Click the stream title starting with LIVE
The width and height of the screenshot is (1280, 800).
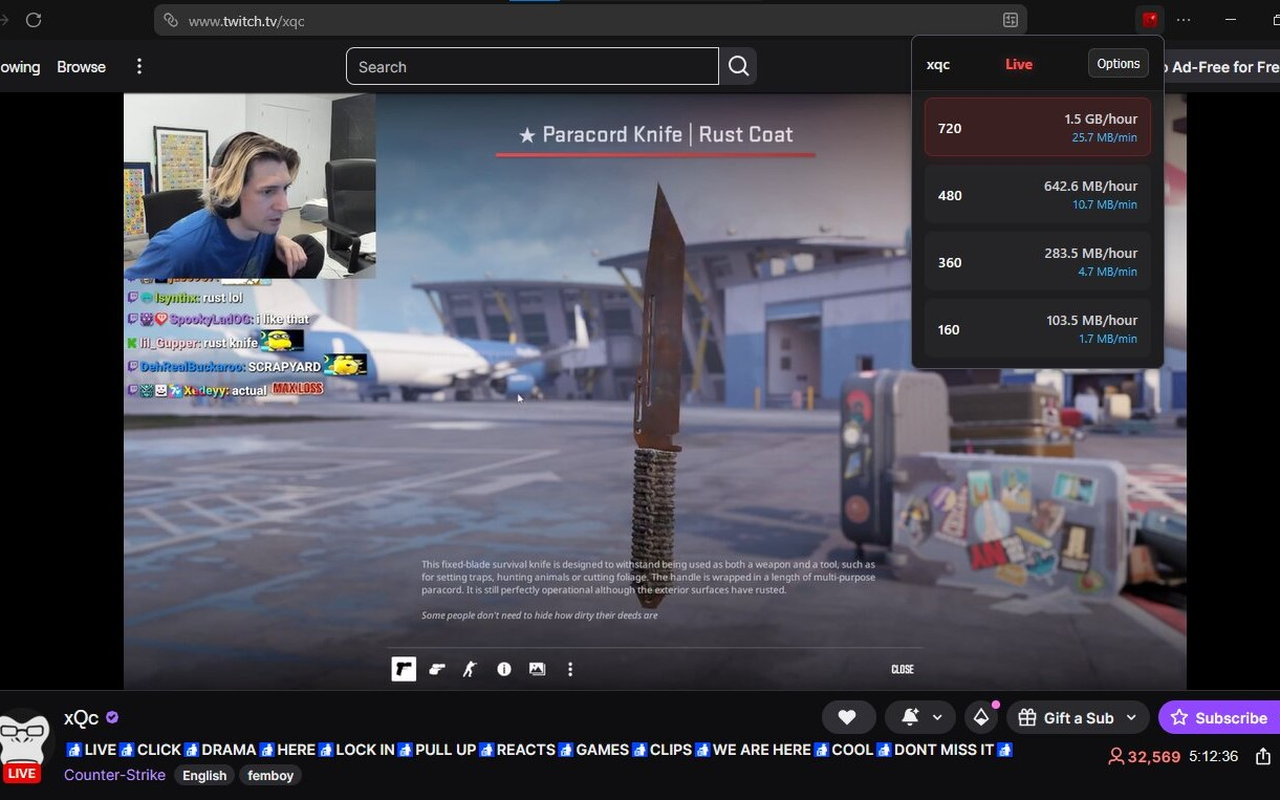tap(540, 750)
